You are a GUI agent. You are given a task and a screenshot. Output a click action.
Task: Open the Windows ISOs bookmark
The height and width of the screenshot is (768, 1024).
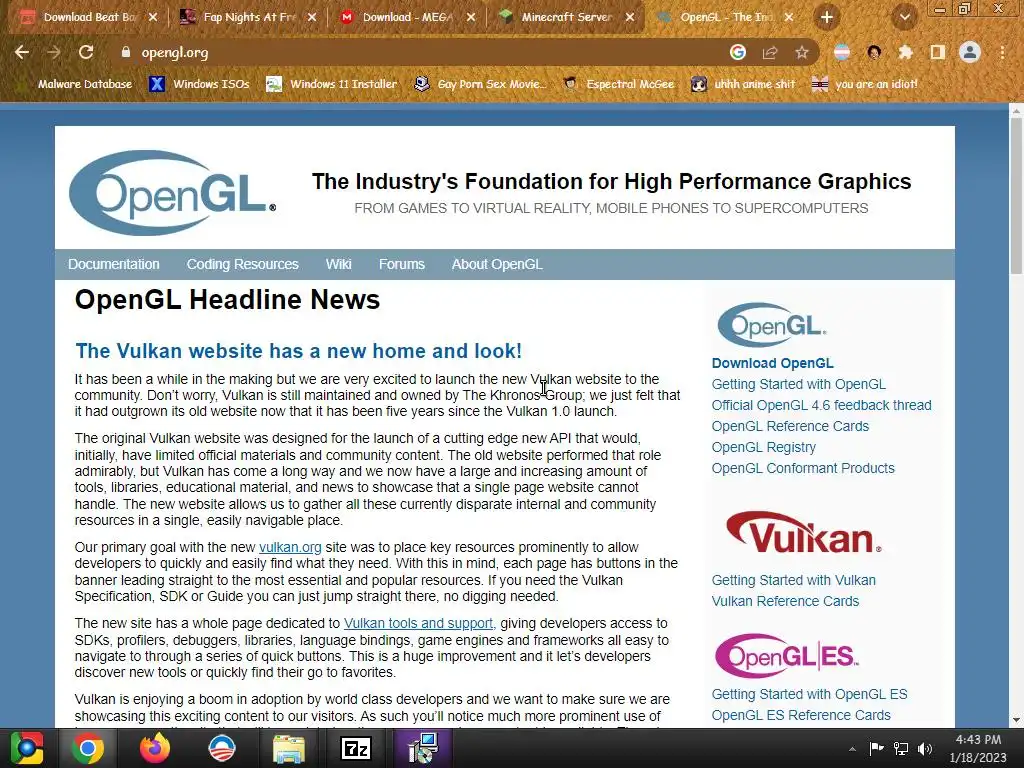click(199, 84)
